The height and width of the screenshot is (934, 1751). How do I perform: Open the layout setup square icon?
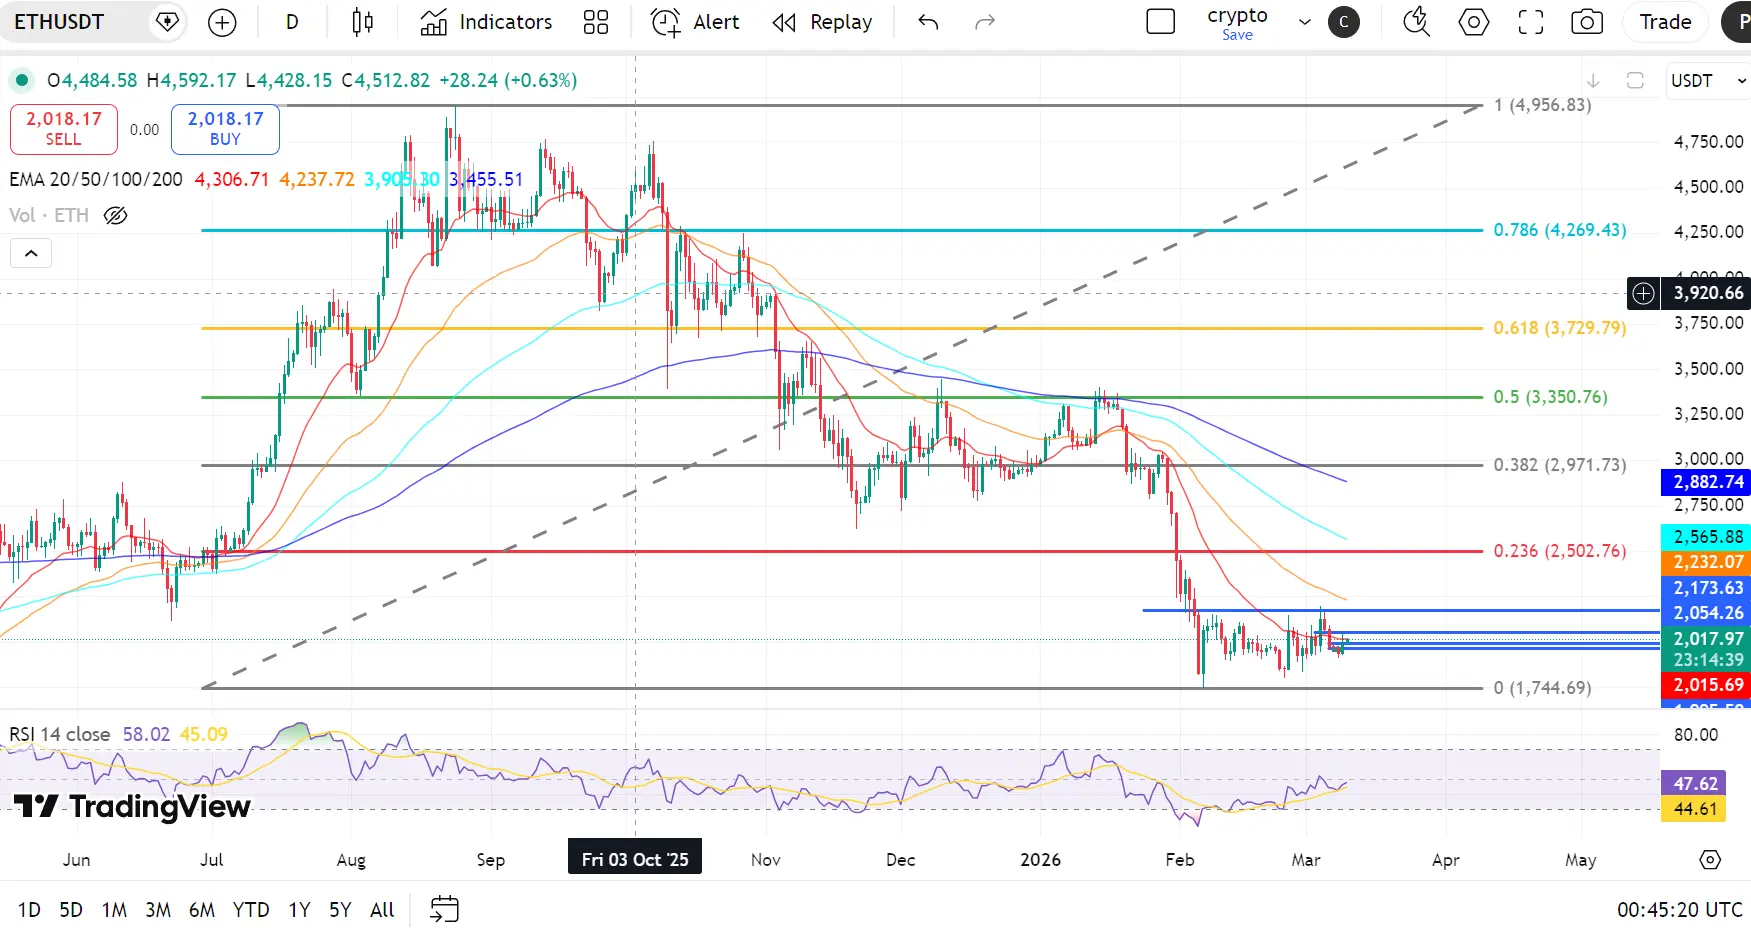click(x=1160, y=22)
